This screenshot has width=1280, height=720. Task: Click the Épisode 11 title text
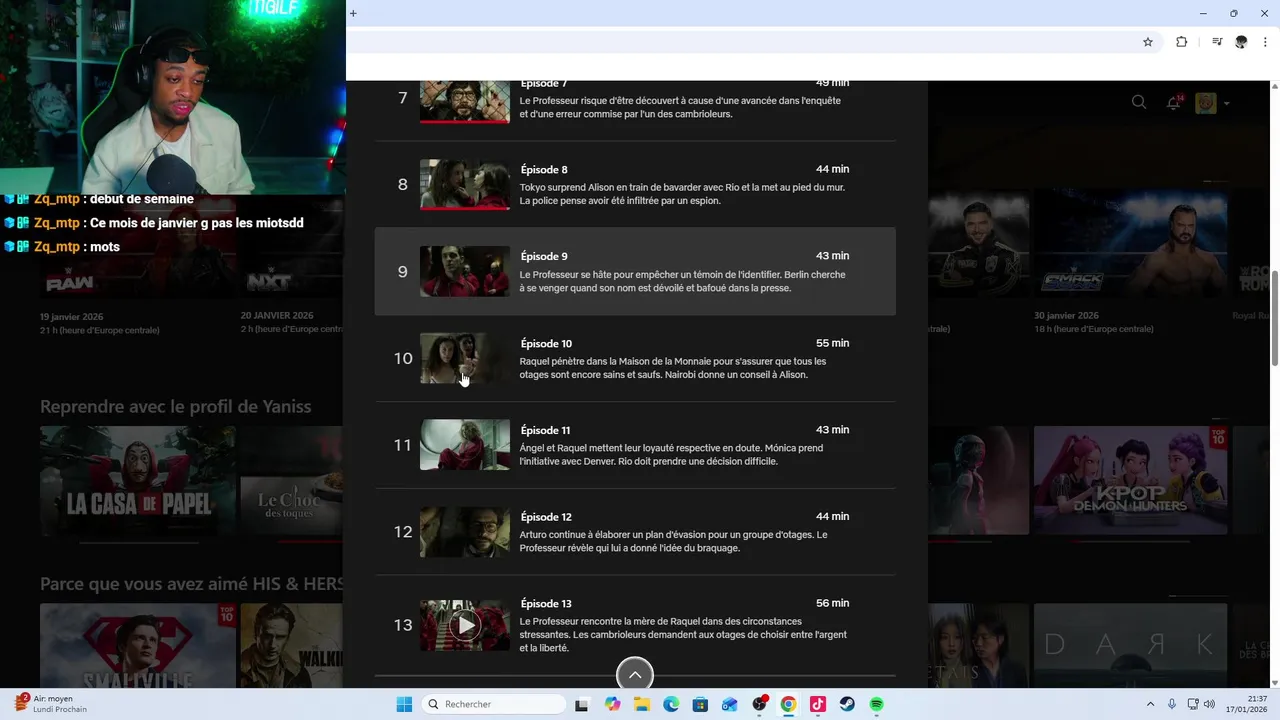coord(545,431)
